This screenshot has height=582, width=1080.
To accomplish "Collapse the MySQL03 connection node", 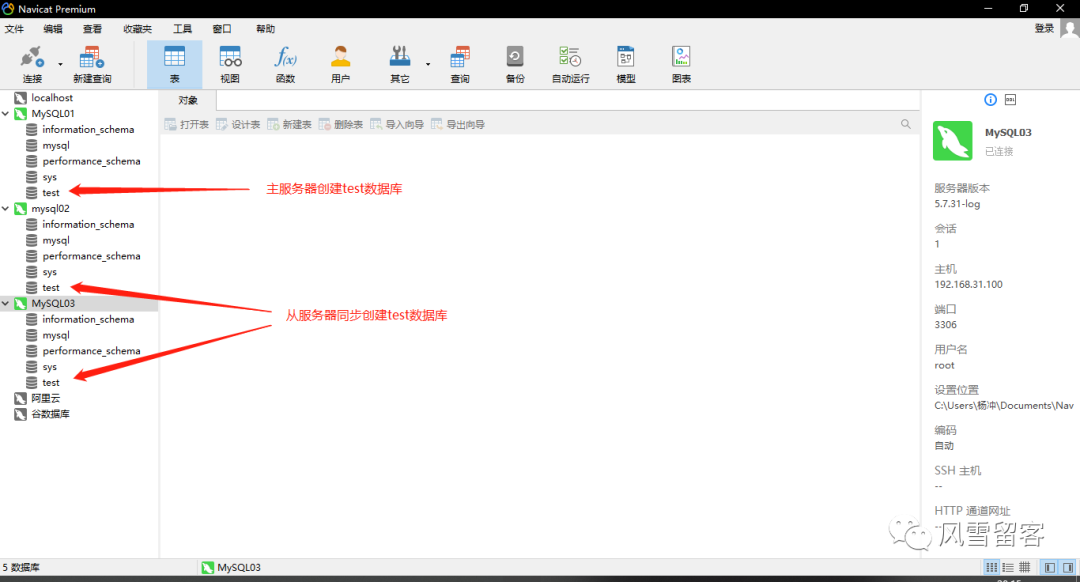I will click(6, 304).
